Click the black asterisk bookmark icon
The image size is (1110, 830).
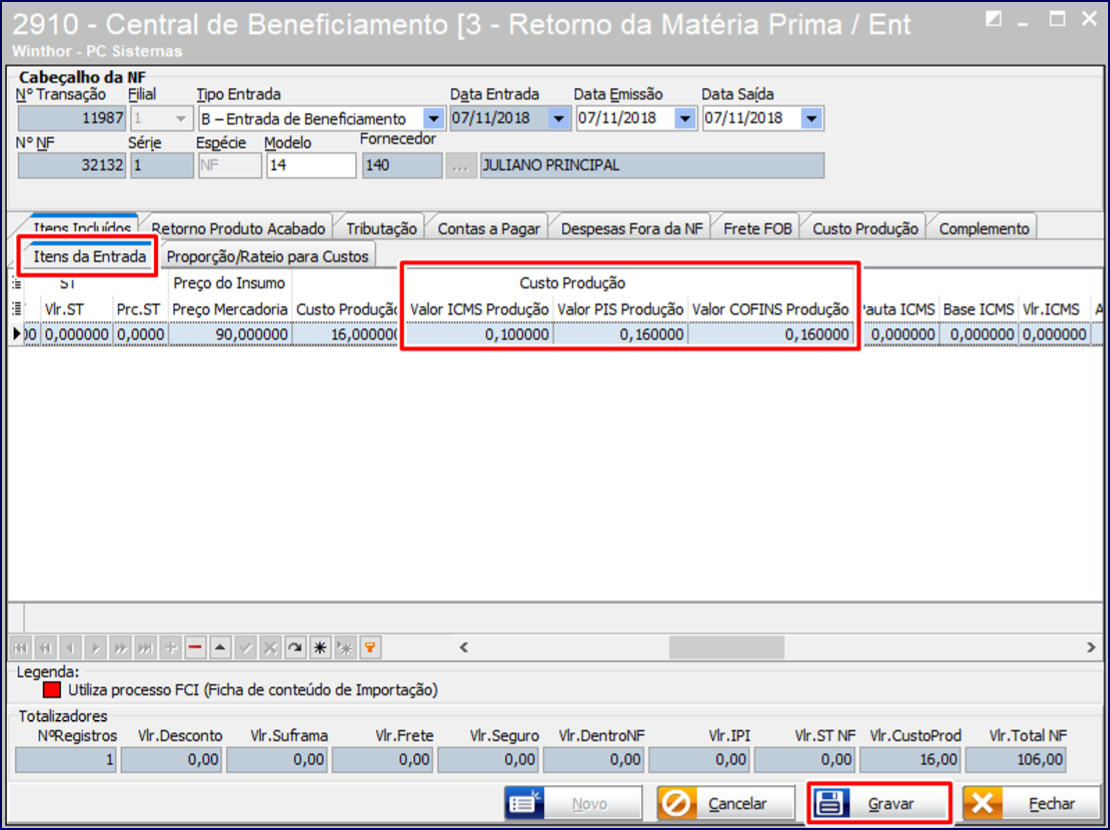click(320, 648)
